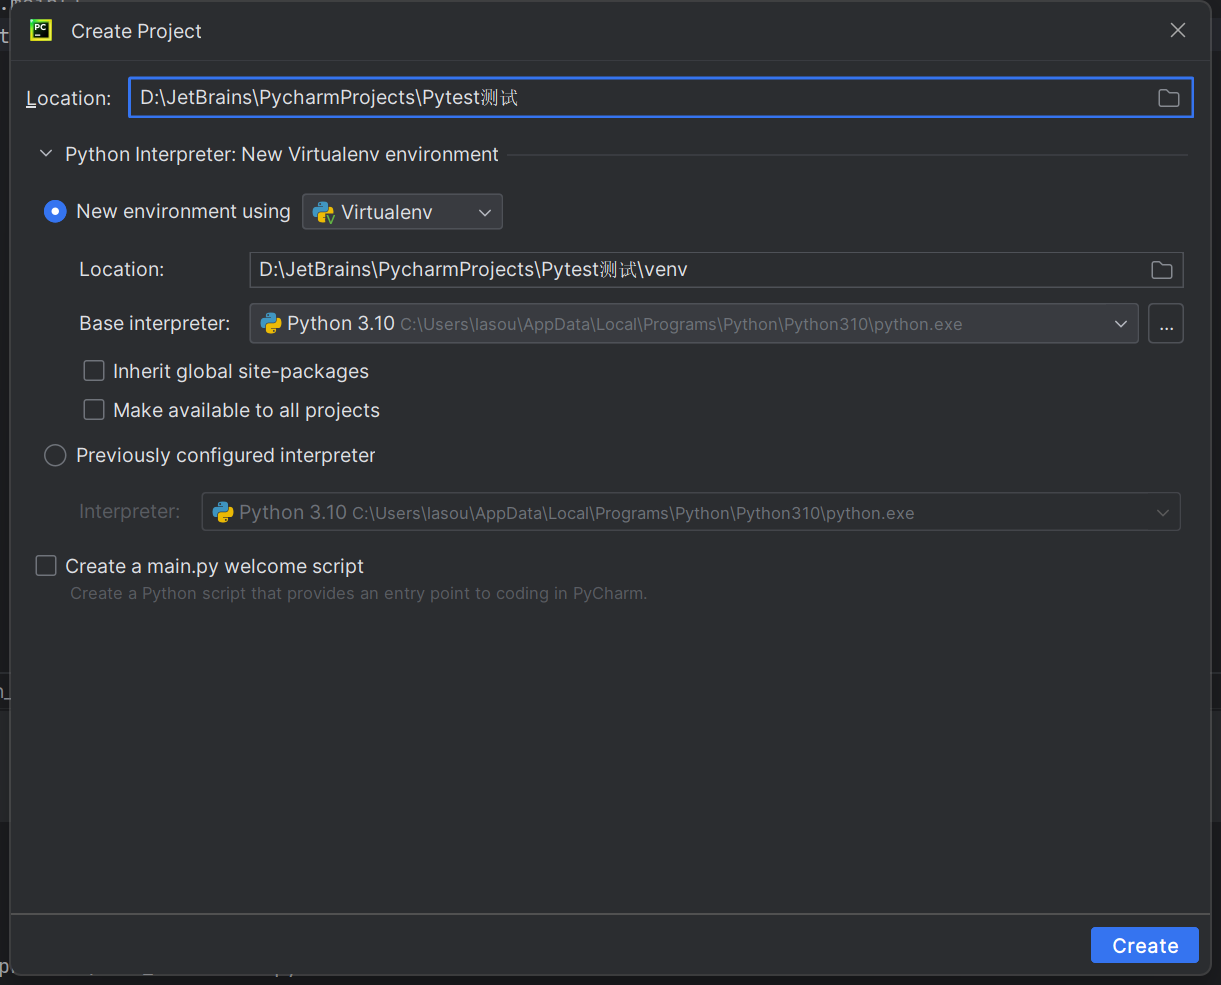Open the ellipsis button beside Base interpreter

[x=1166, y=324]
